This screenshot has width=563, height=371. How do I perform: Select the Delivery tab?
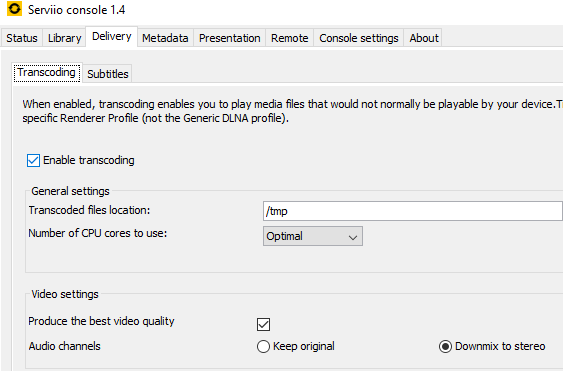point(112,36)
